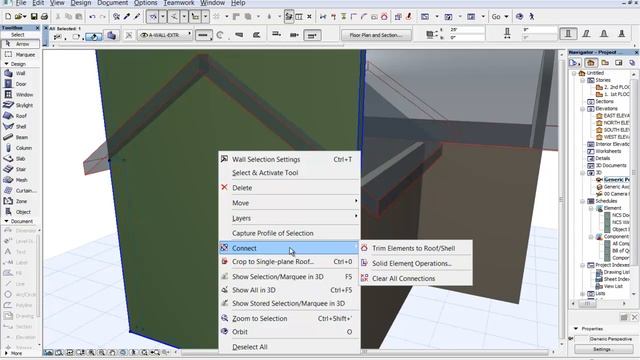Click the wall height input field

467,30
